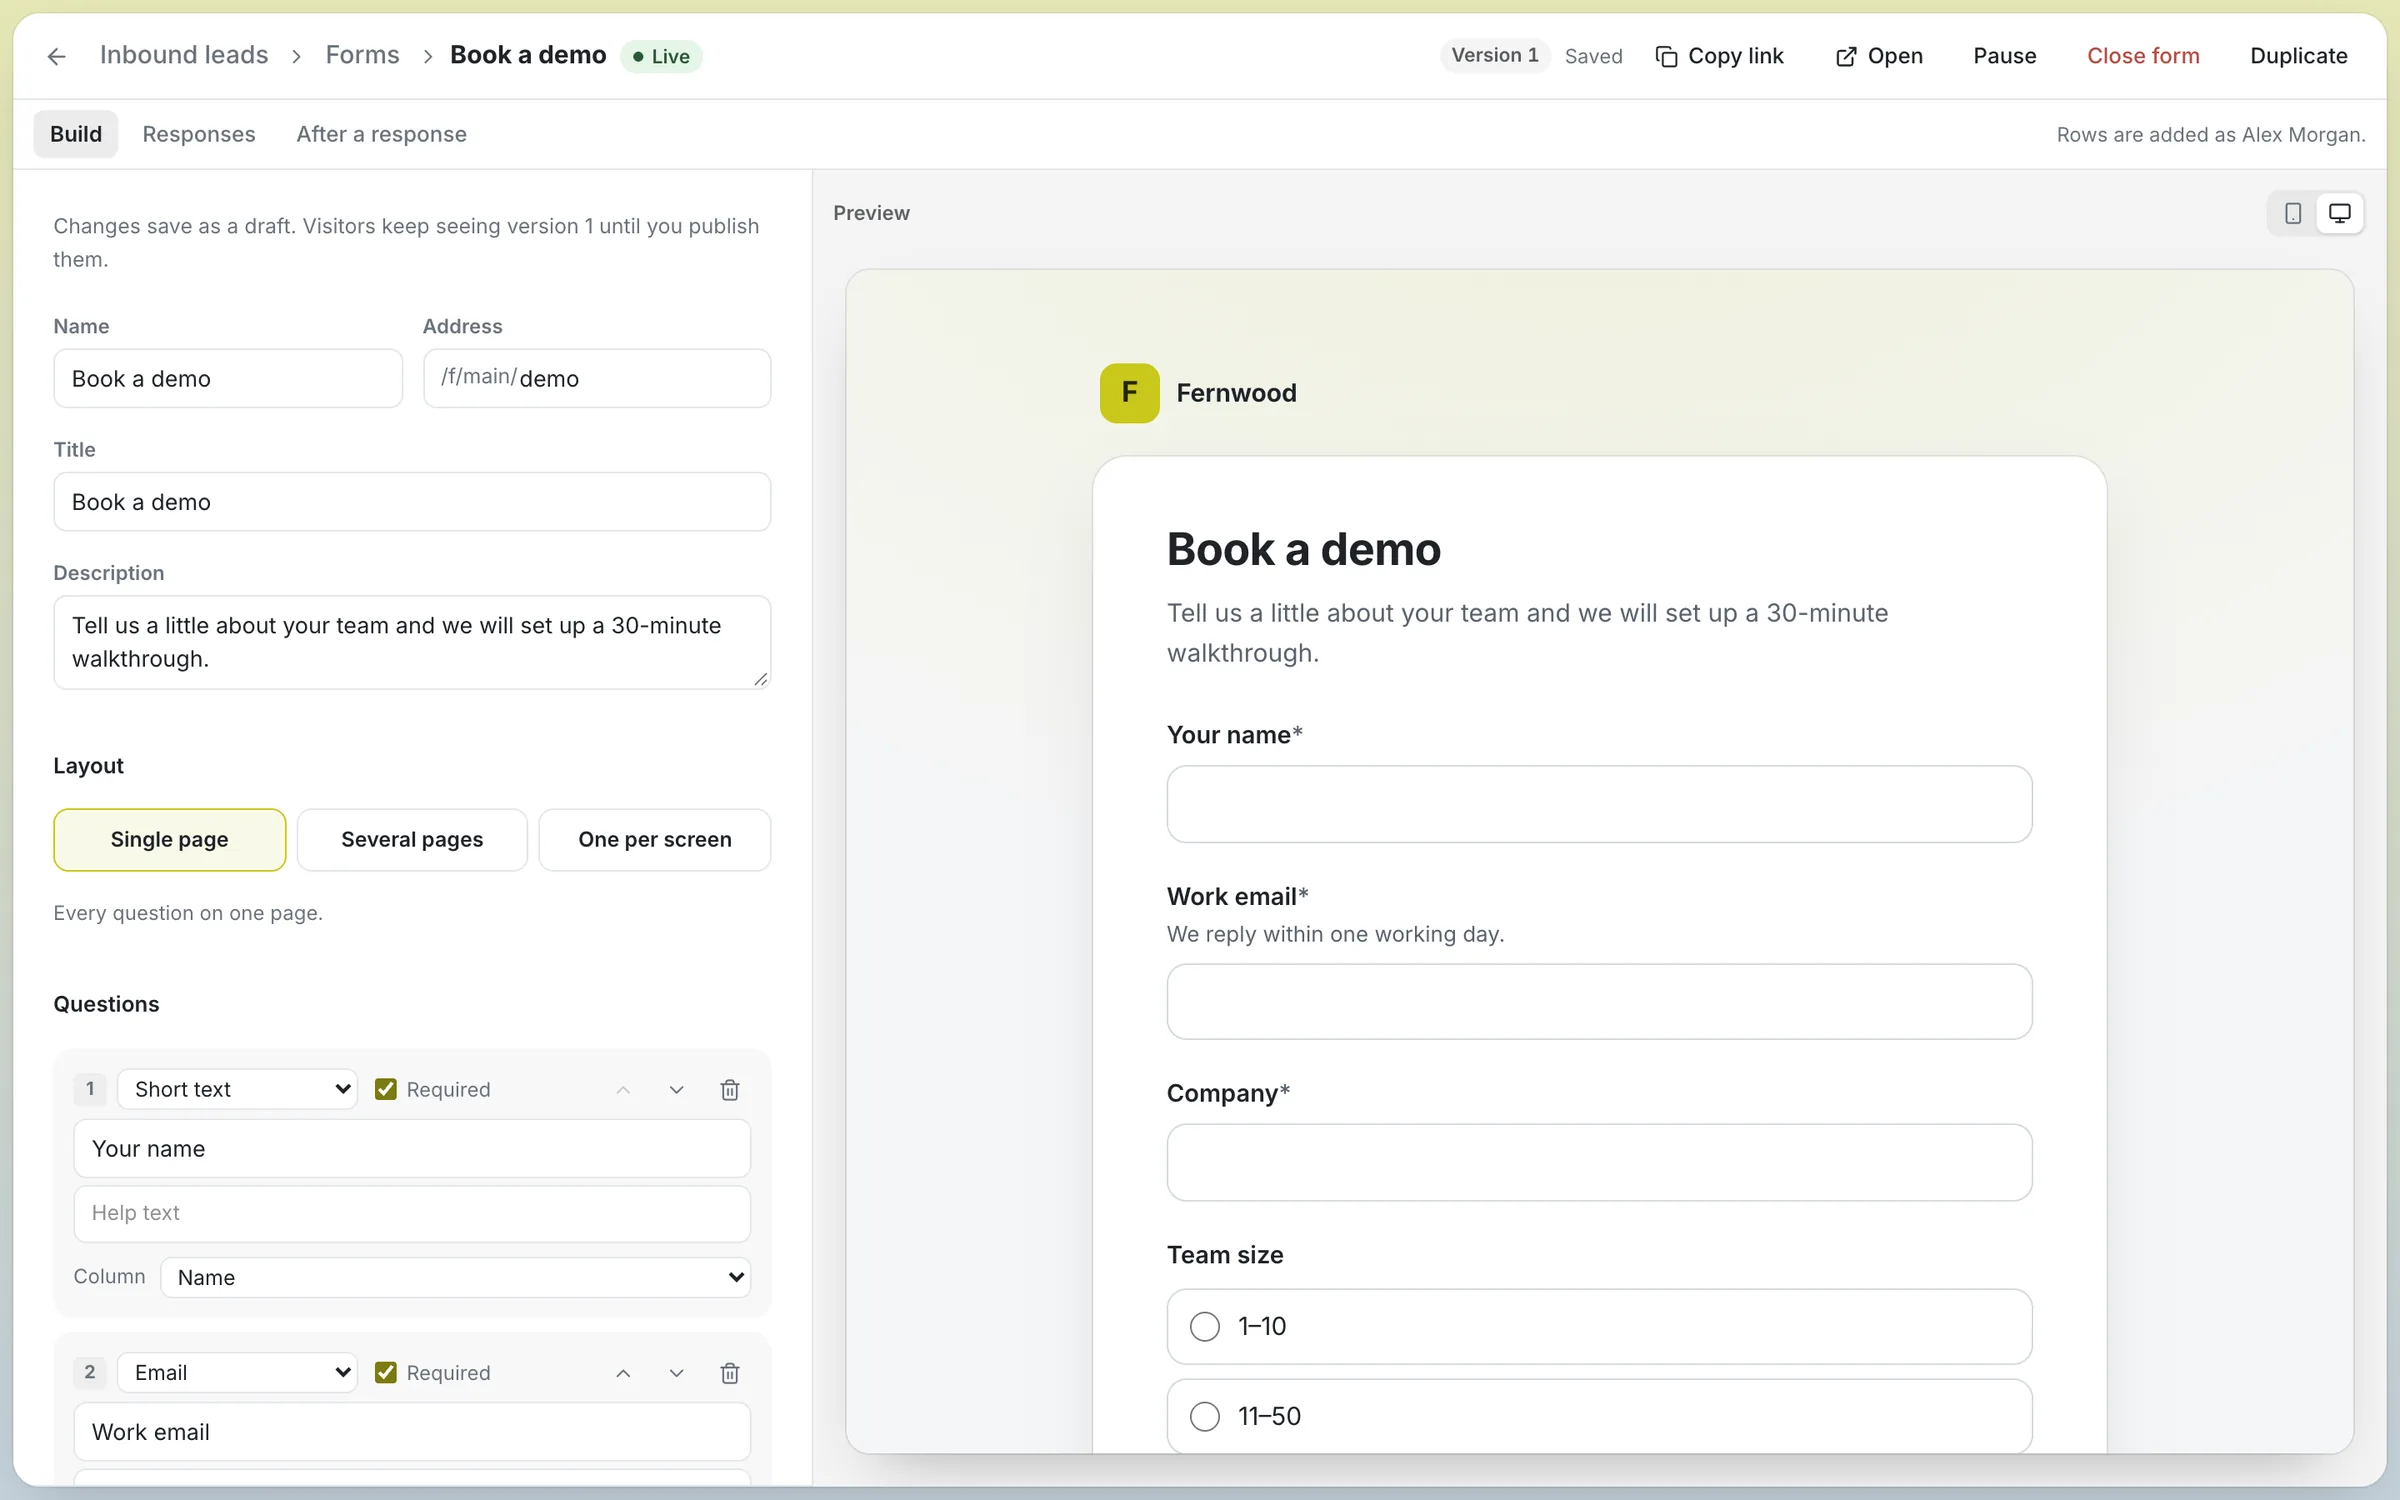The width and height of the screenshot is (2400, 1500).
Task: Delete question 2 with trash icon
Action: pyautogui.click(x=730, y=1372)
